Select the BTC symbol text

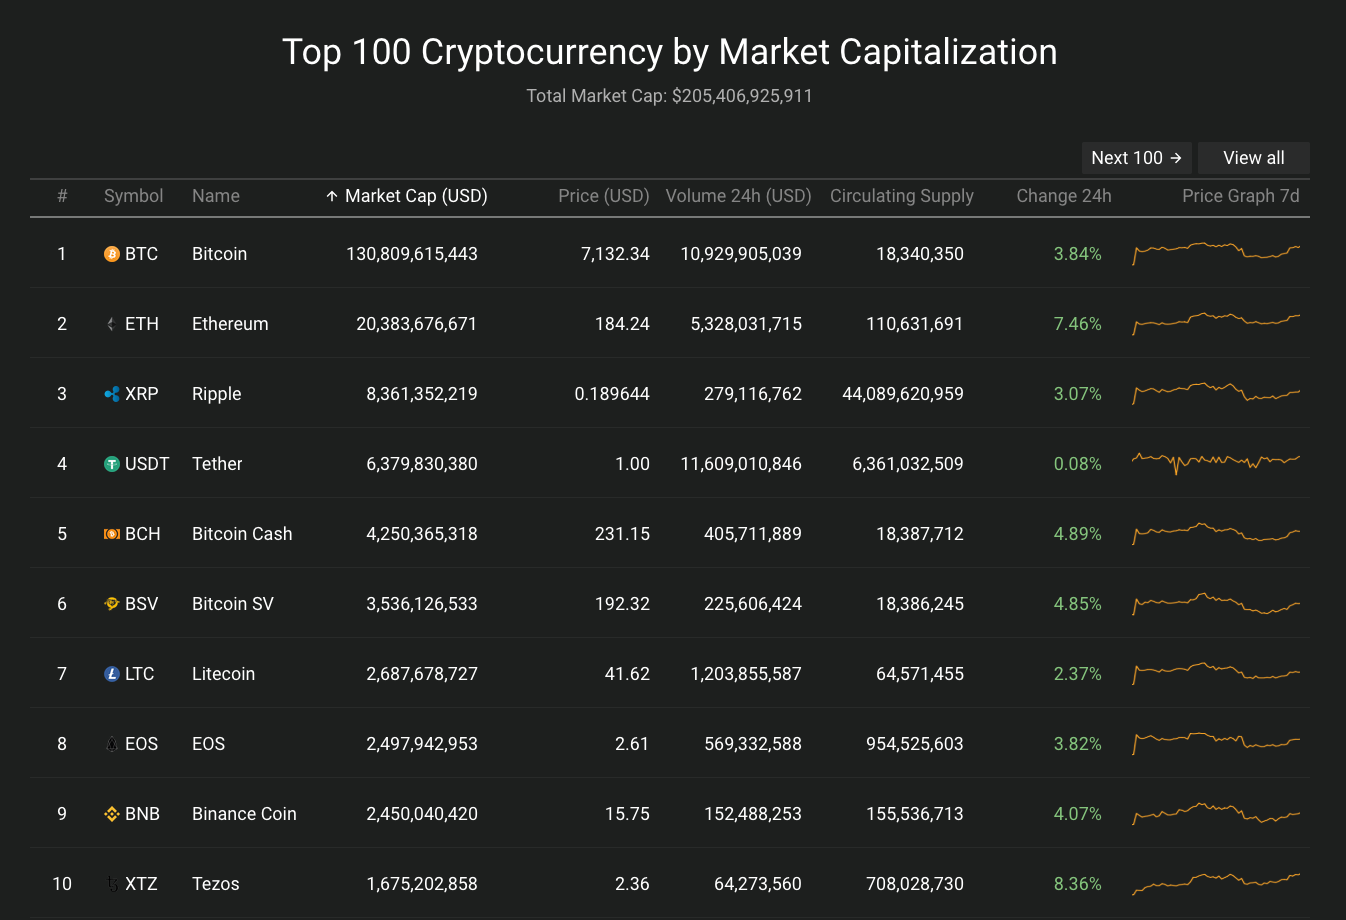pyautogui.click(x=141, y=254)
